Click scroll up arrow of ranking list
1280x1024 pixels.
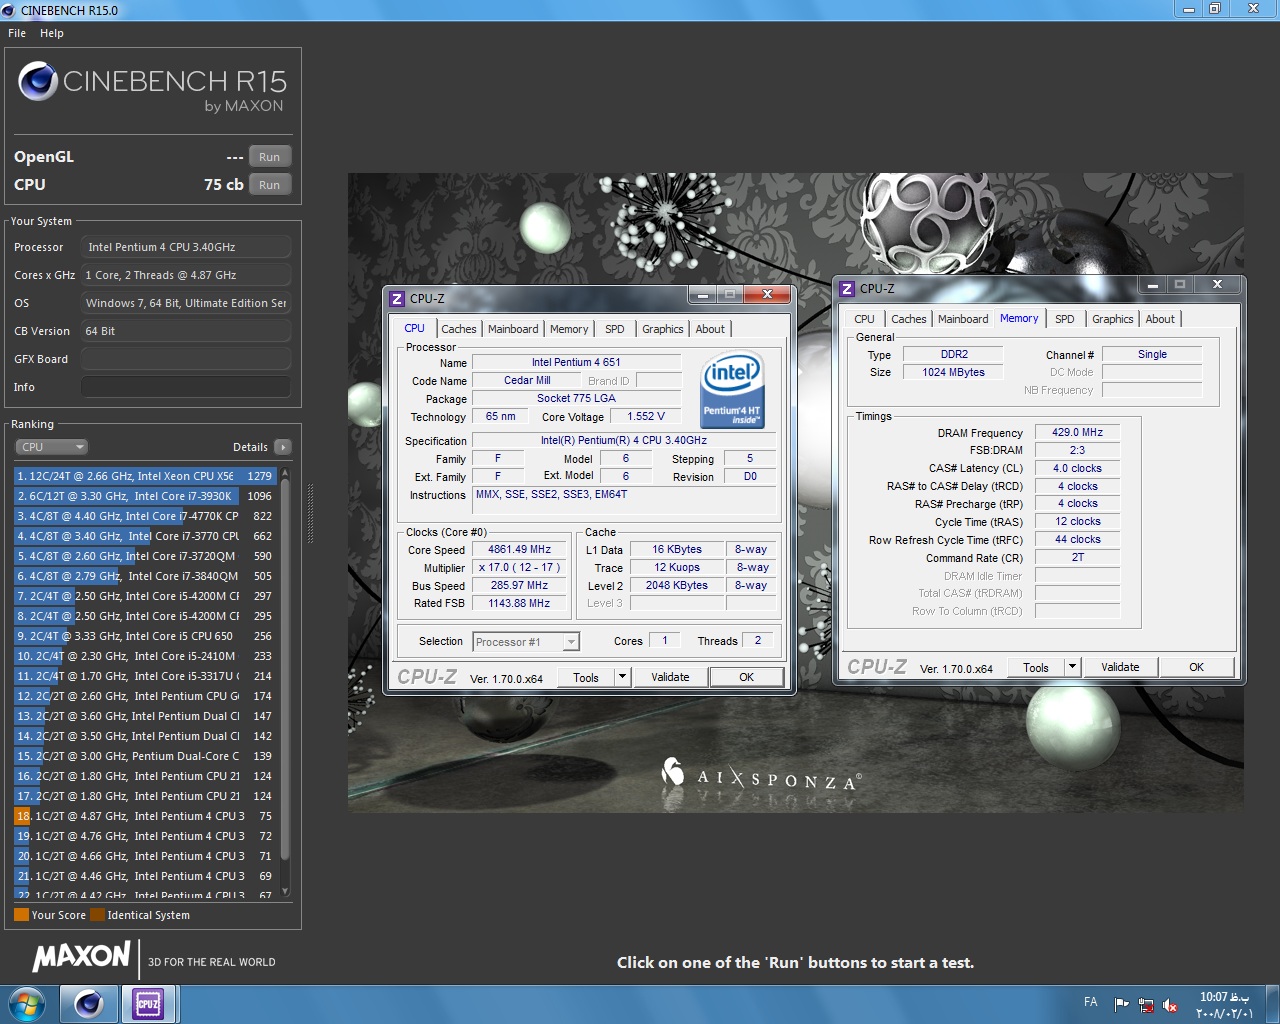coord(285,473)
